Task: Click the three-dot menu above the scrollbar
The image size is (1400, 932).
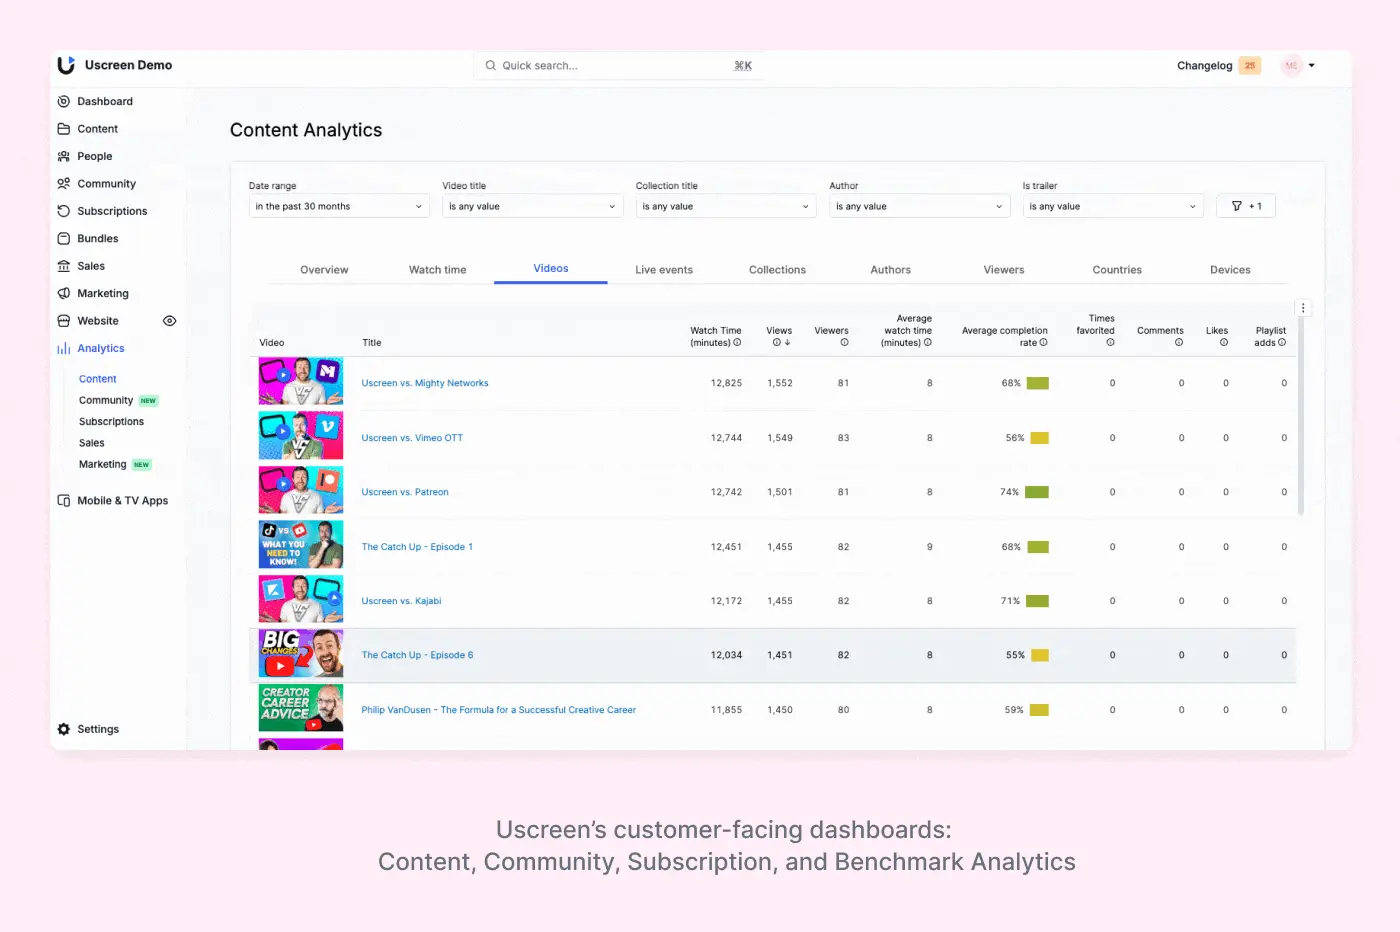Action: click(1303, 308)
